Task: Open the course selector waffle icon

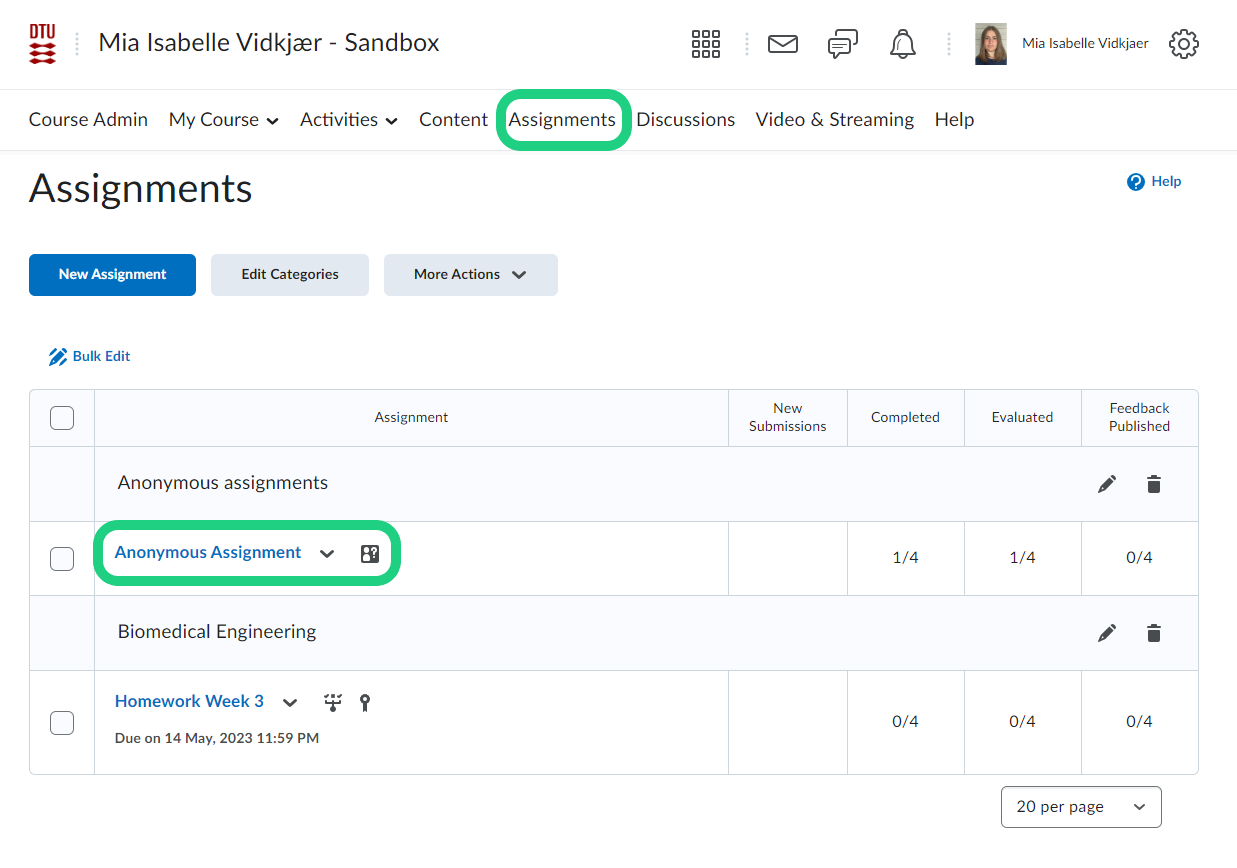Action: [706, 44]
